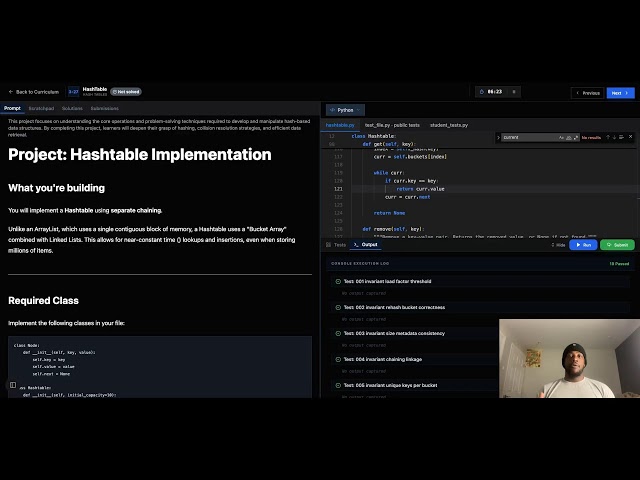This screenshot has width=640, height=480.
Task: Toggle find in selection
Action: point(621,137)
